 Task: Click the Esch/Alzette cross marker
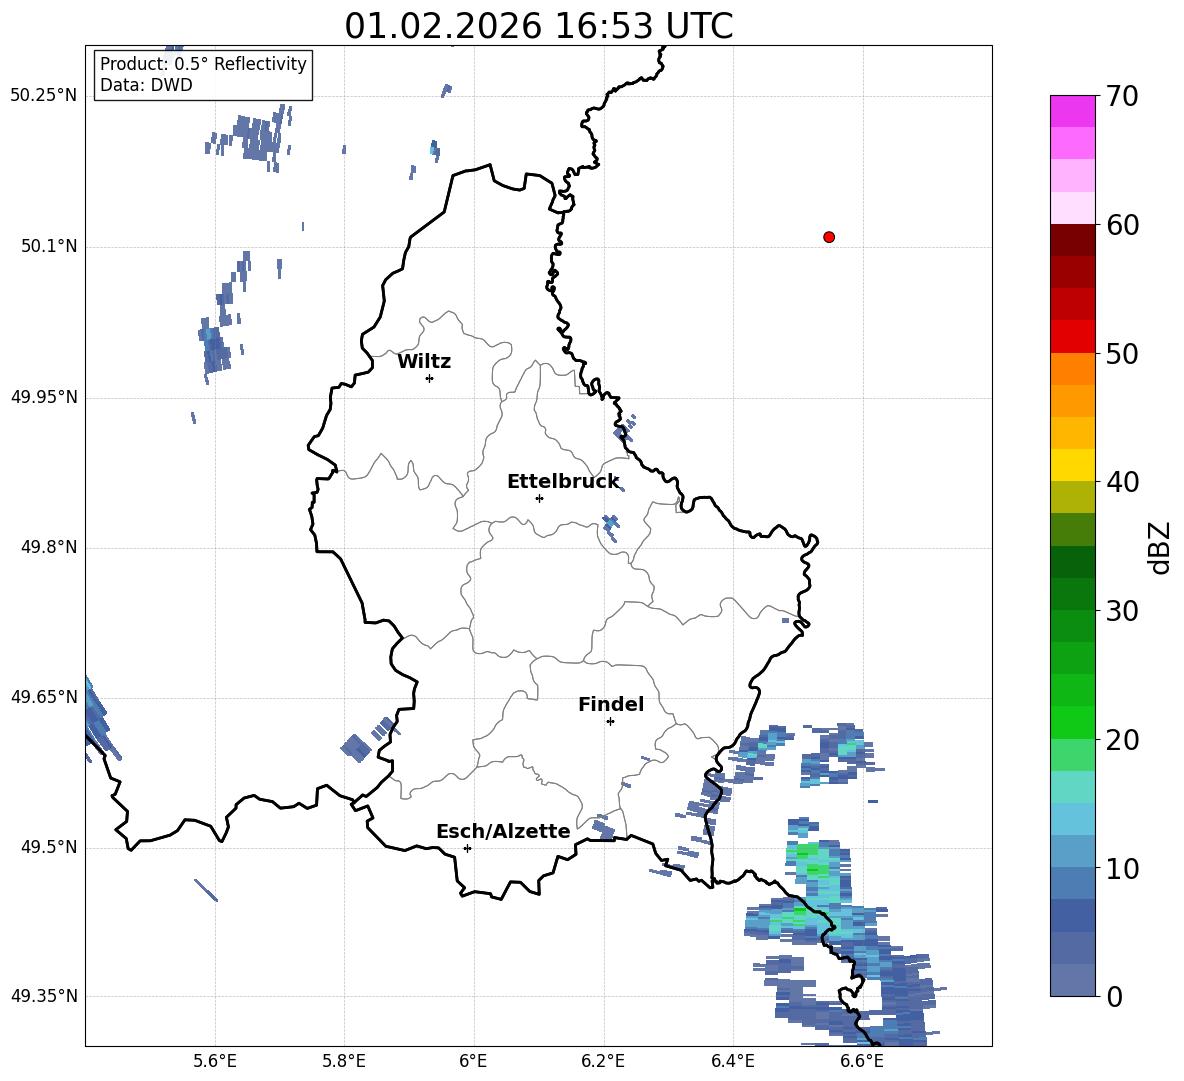(x=467, y=848)
